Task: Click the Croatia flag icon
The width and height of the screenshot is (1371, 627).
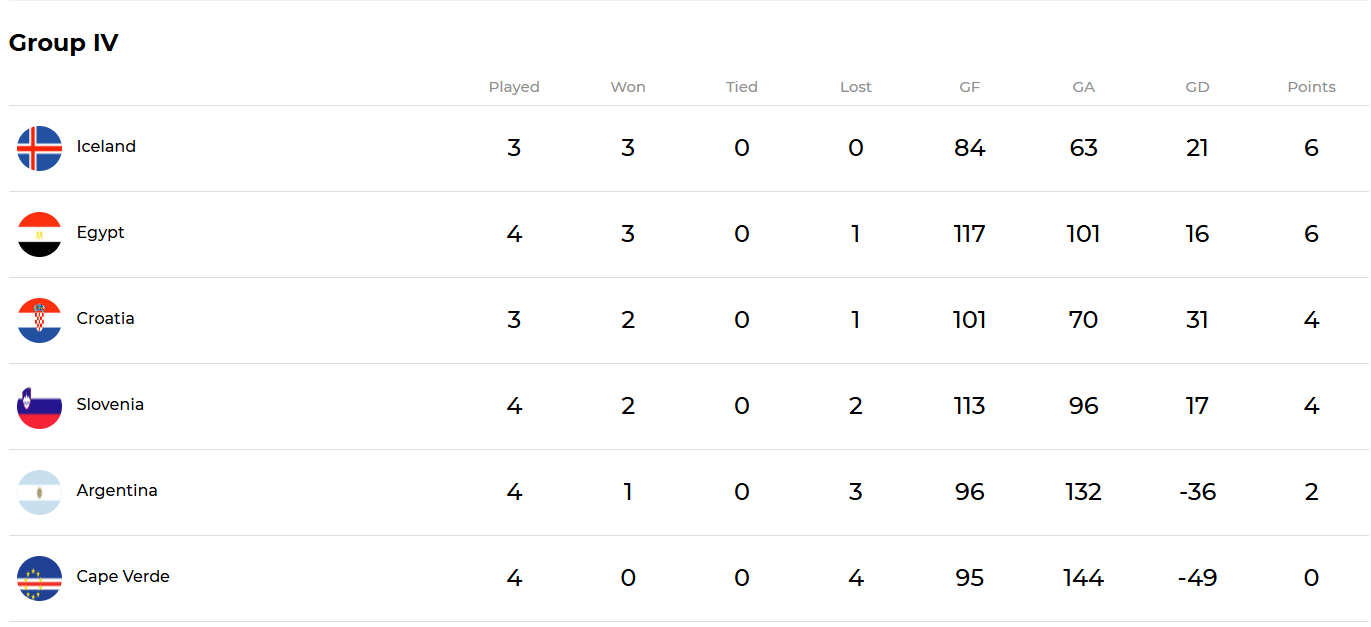Action: [39, 320]
